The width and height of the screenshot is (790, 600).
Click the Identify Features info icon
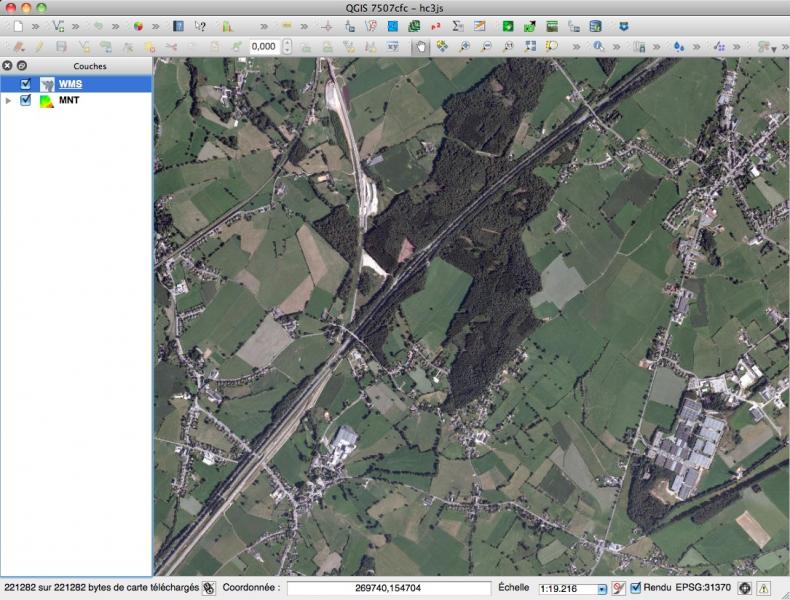598,46
